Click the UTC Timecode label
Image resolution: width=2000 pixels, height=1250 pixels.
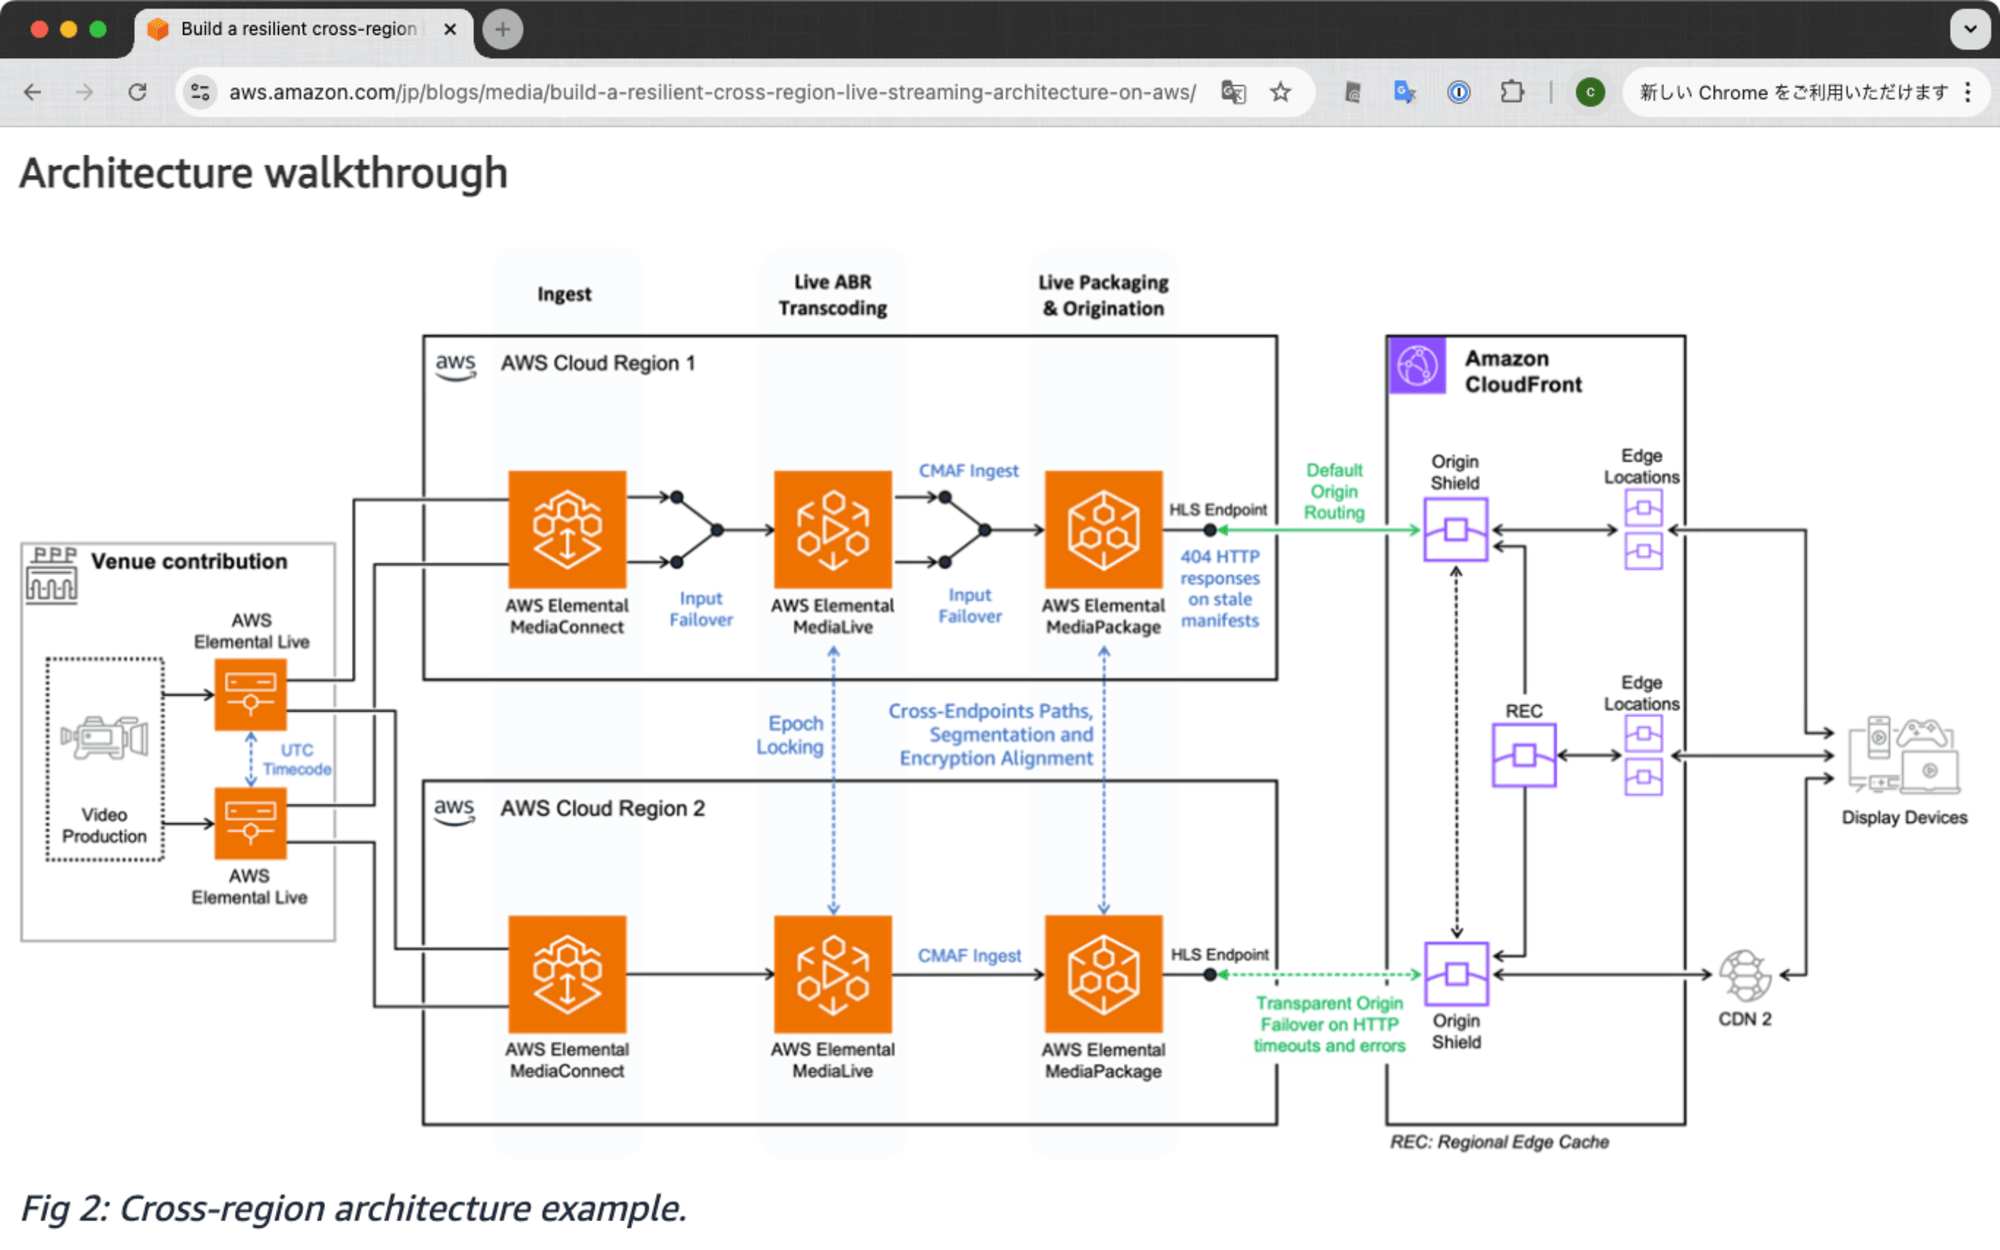pyautogui.click(x=296, y=759)
